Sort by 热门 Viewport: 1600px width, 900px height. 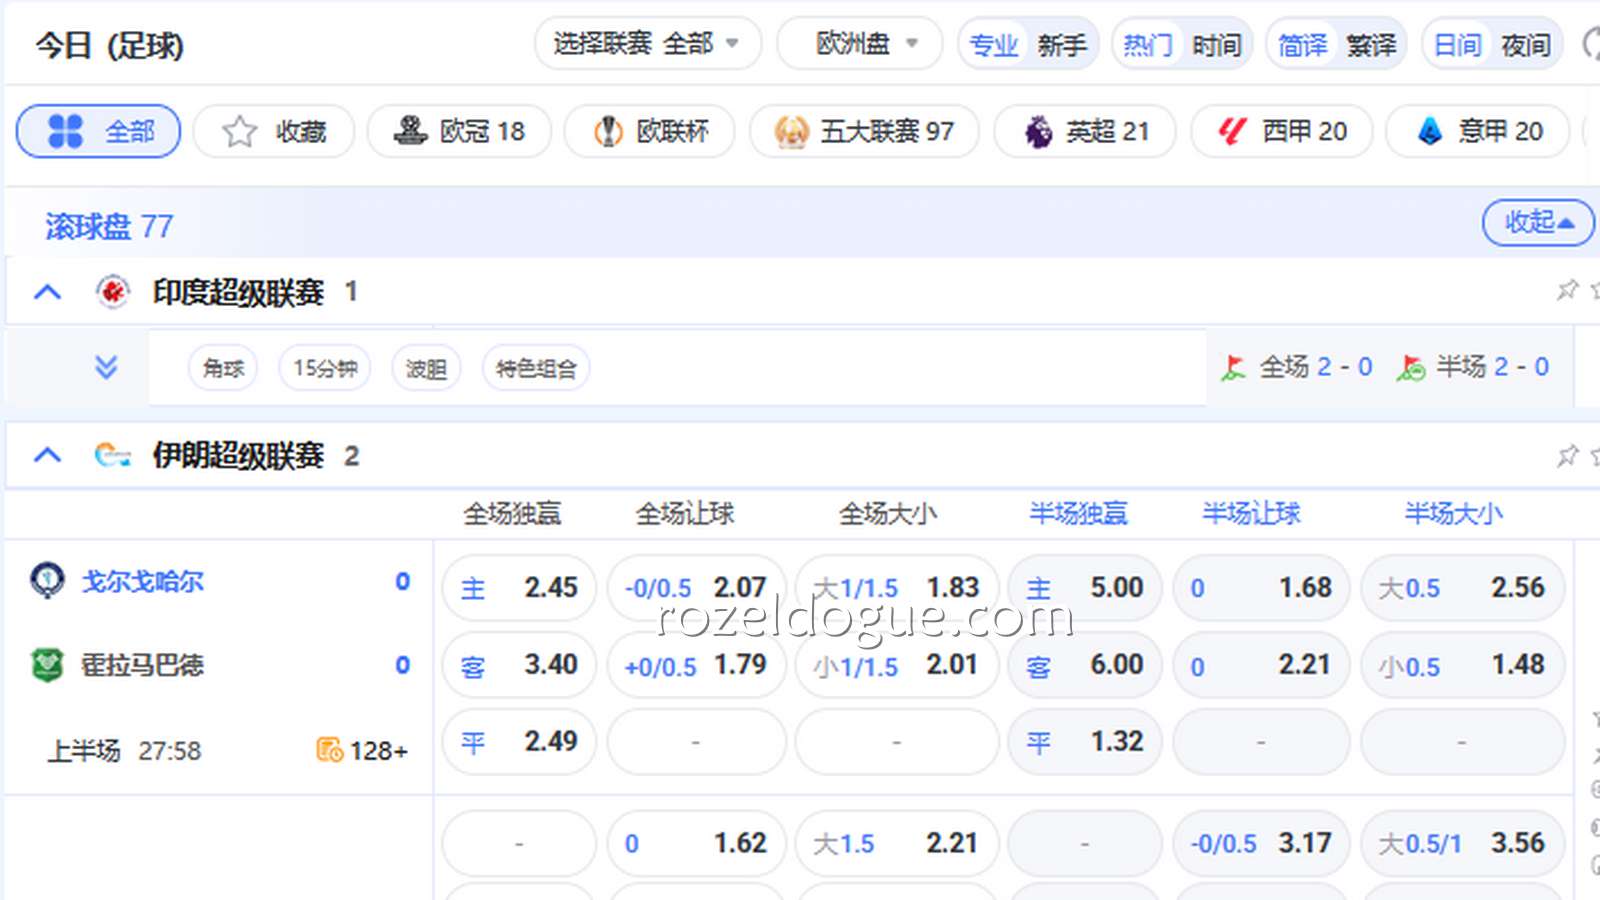coord(1147,45)
